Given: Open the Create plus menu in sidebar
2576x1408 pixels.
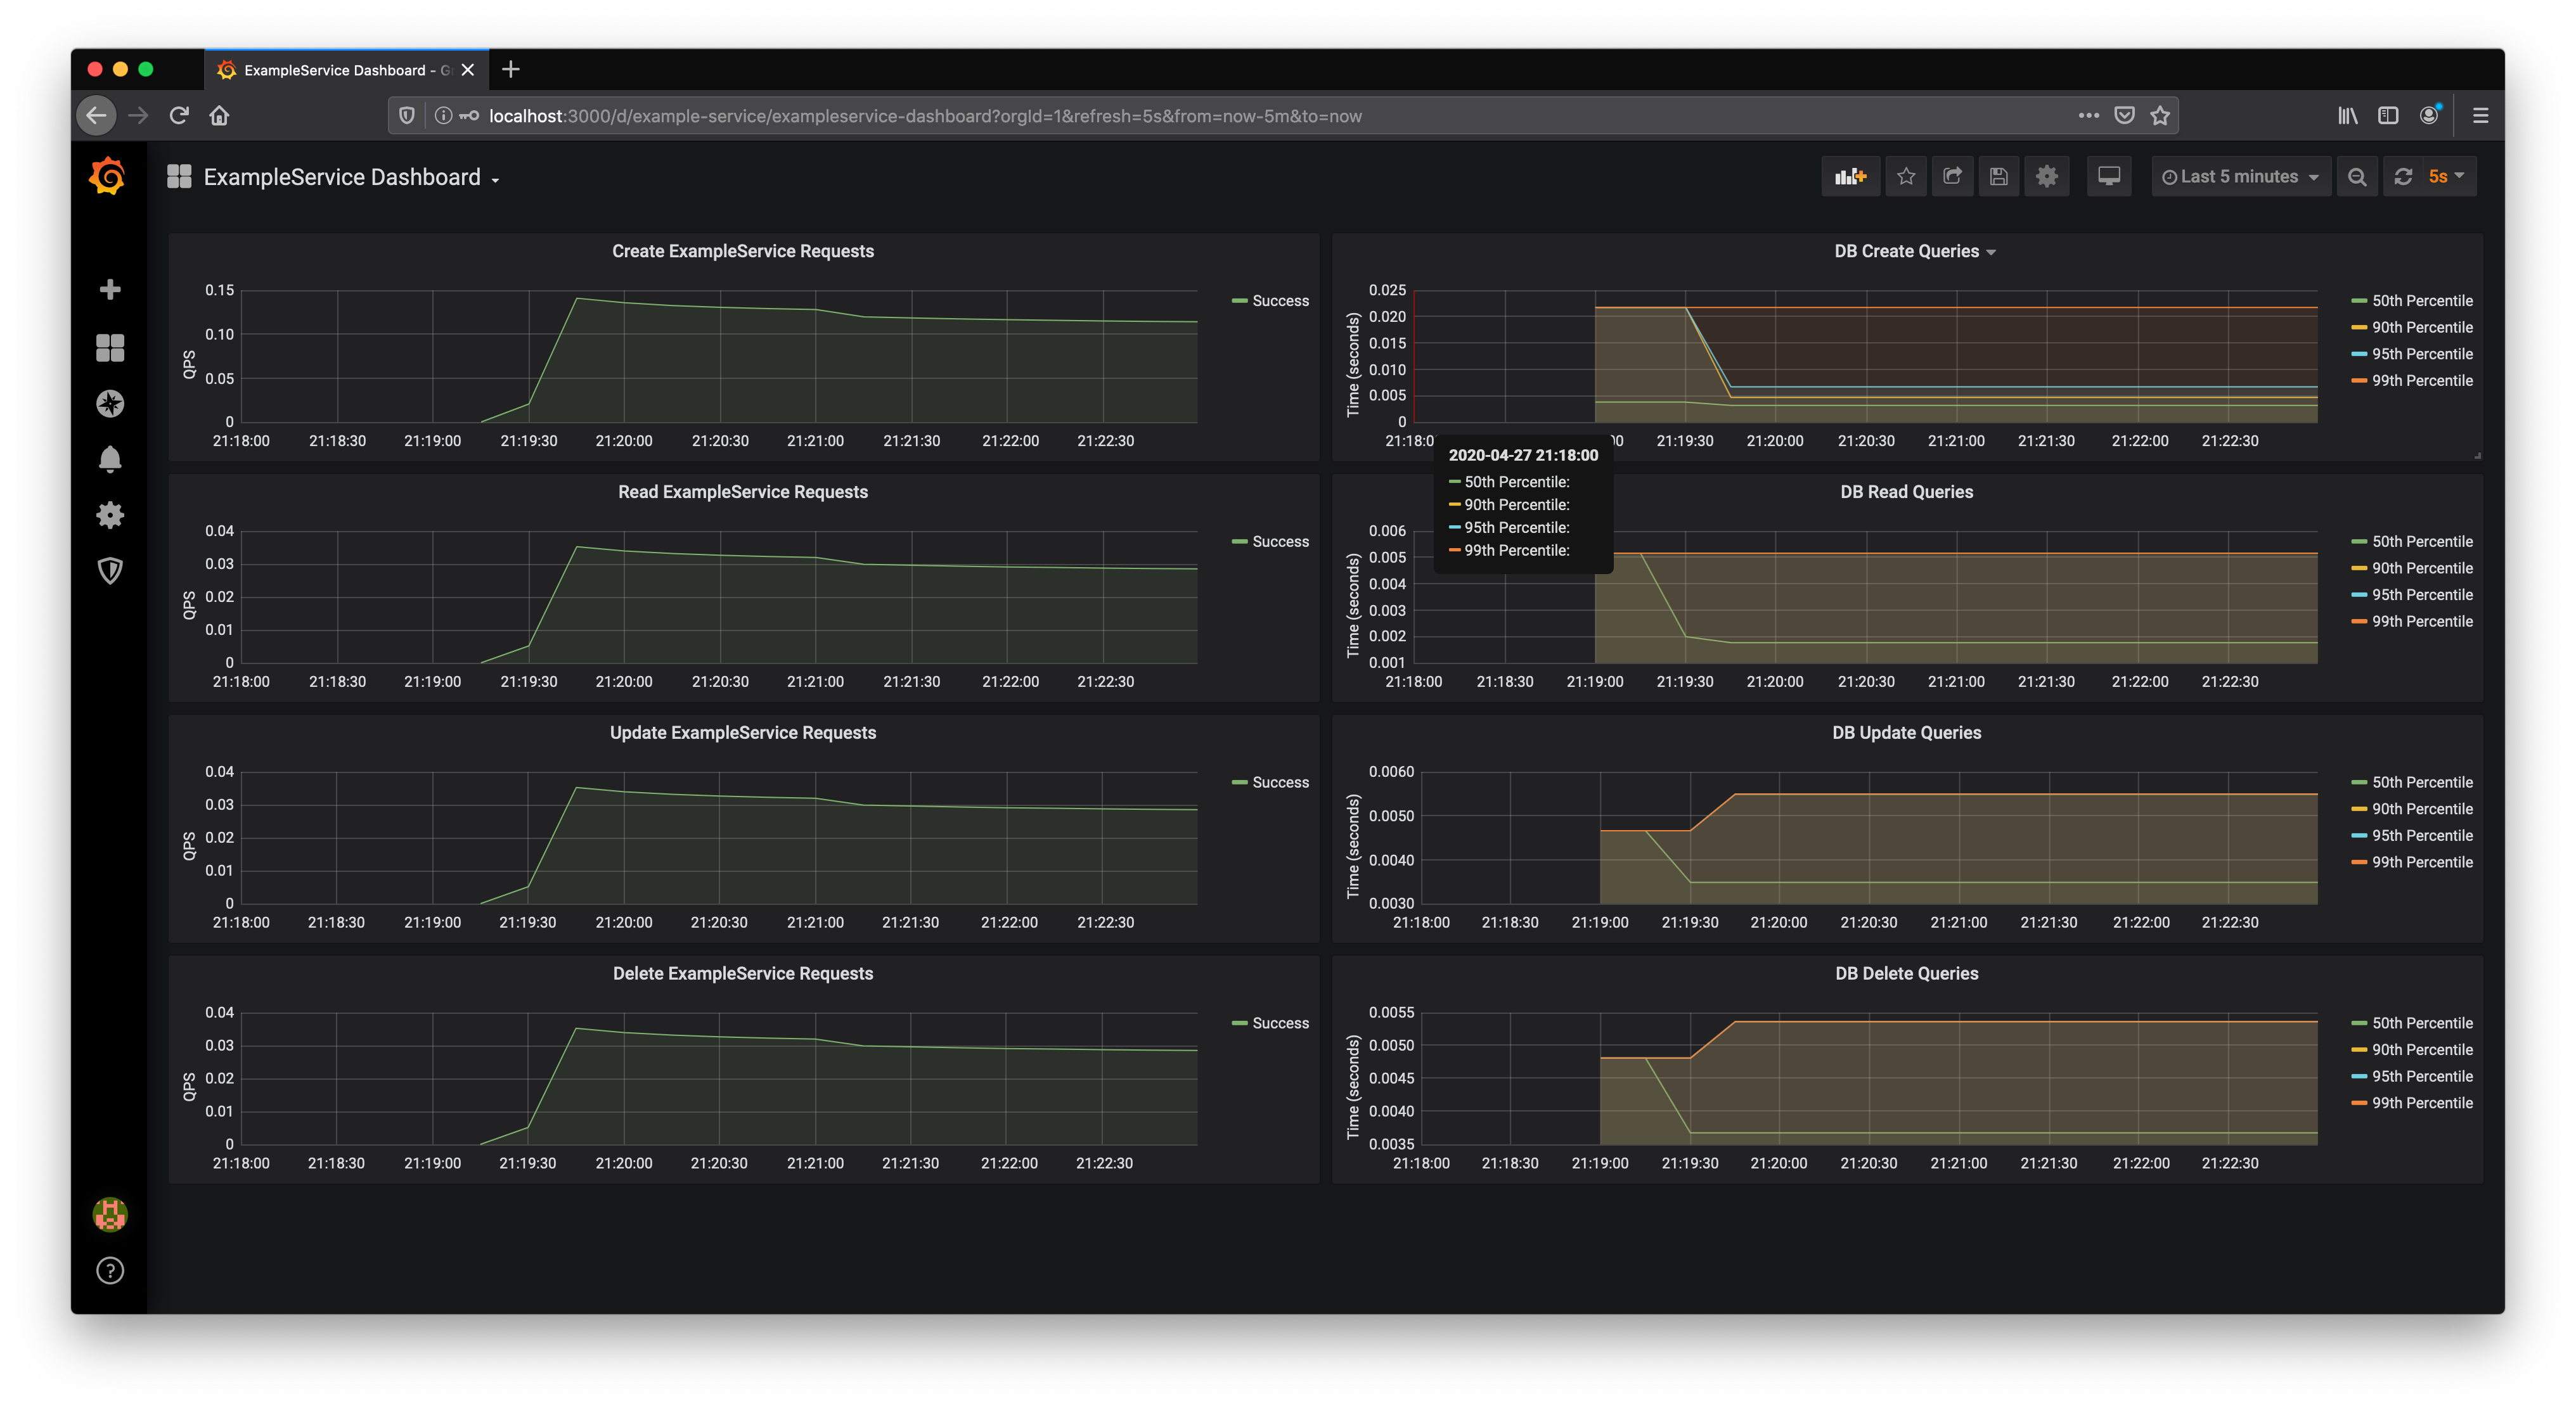Looking at the screenshot, I should pos(110,290).
